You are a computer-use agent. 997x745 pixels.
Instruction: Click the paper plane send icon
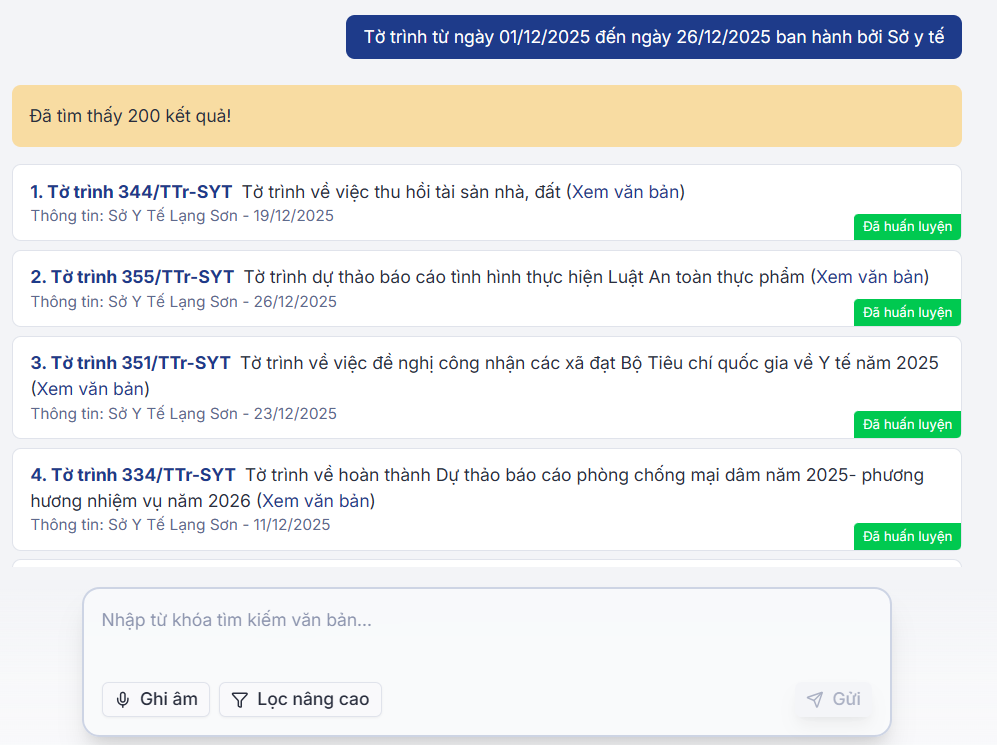(x=815, y=699)
